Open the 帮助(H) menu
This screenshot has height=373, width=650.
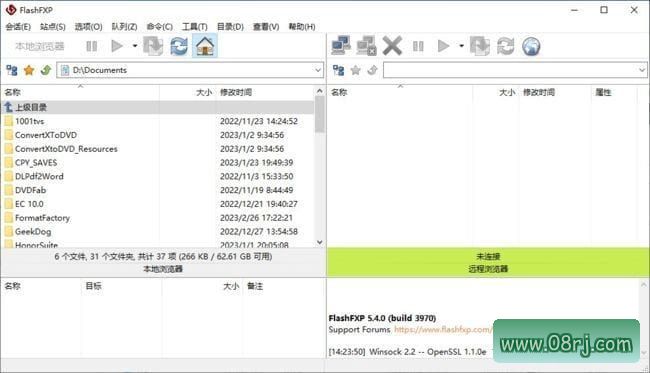pyautogui.click(x=302, y=27)
